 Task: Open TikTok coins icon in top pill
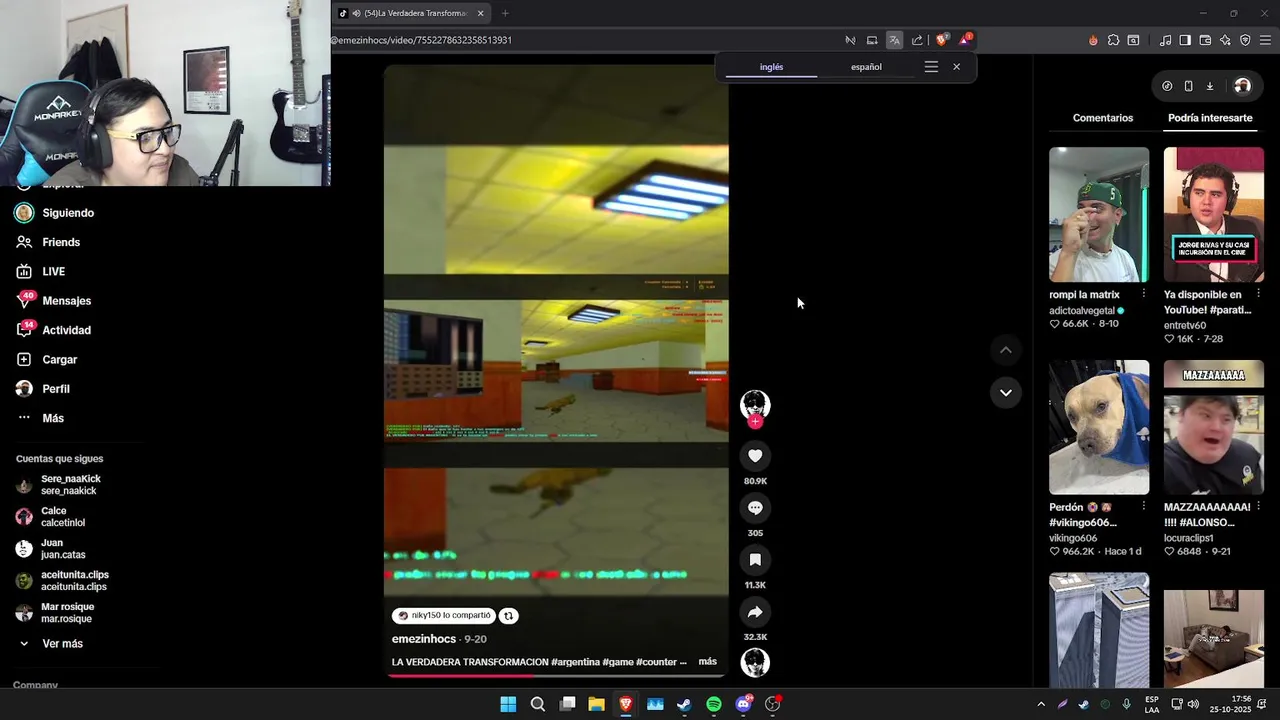1167,86
